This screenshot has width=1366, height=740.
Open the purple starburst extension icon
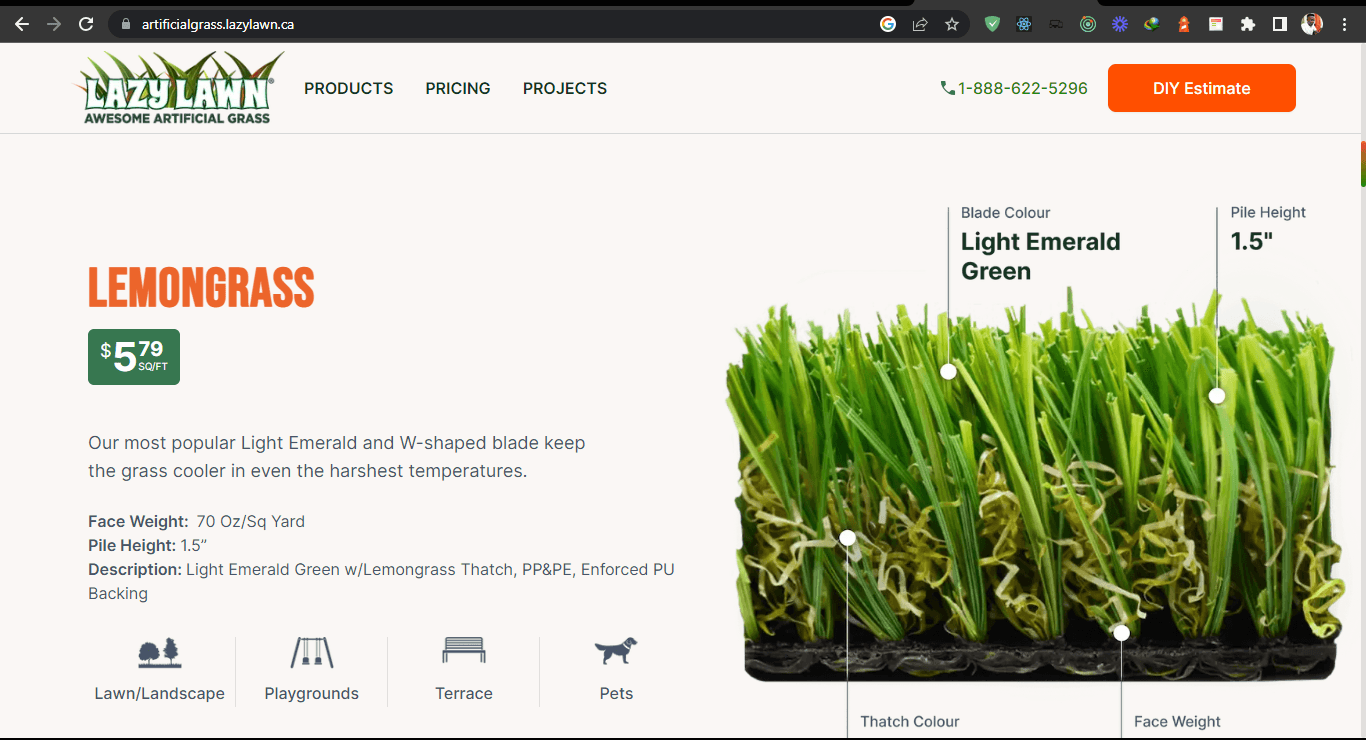[x=1120, y=24]
